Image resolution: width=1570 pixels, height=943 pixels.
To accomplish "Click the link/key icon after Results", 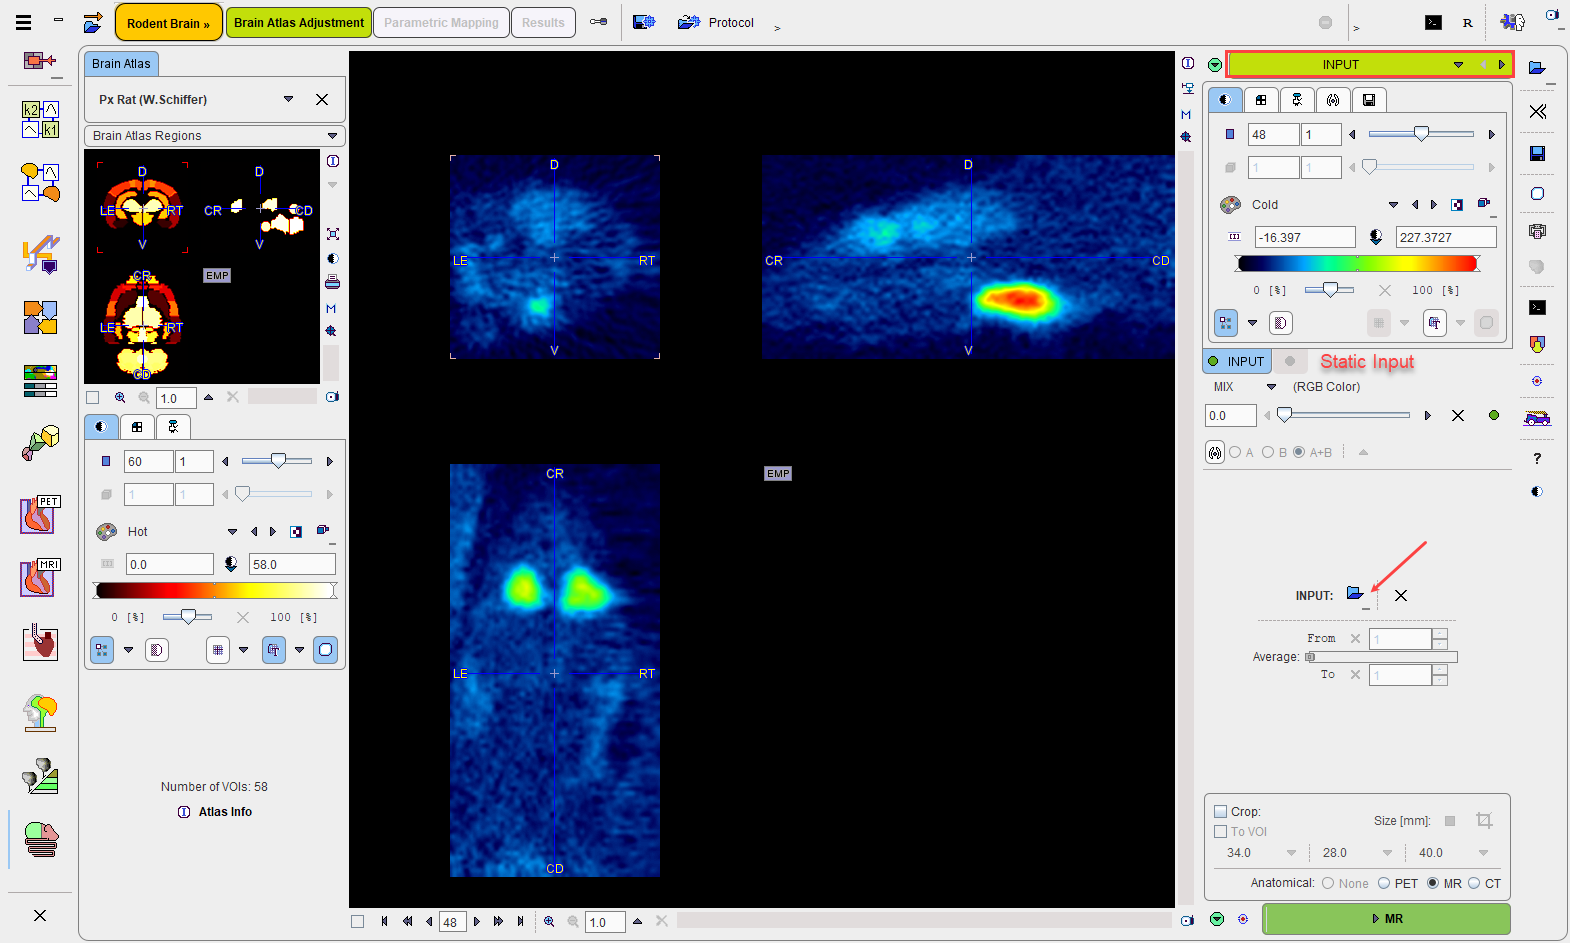I will pos(598,22).
